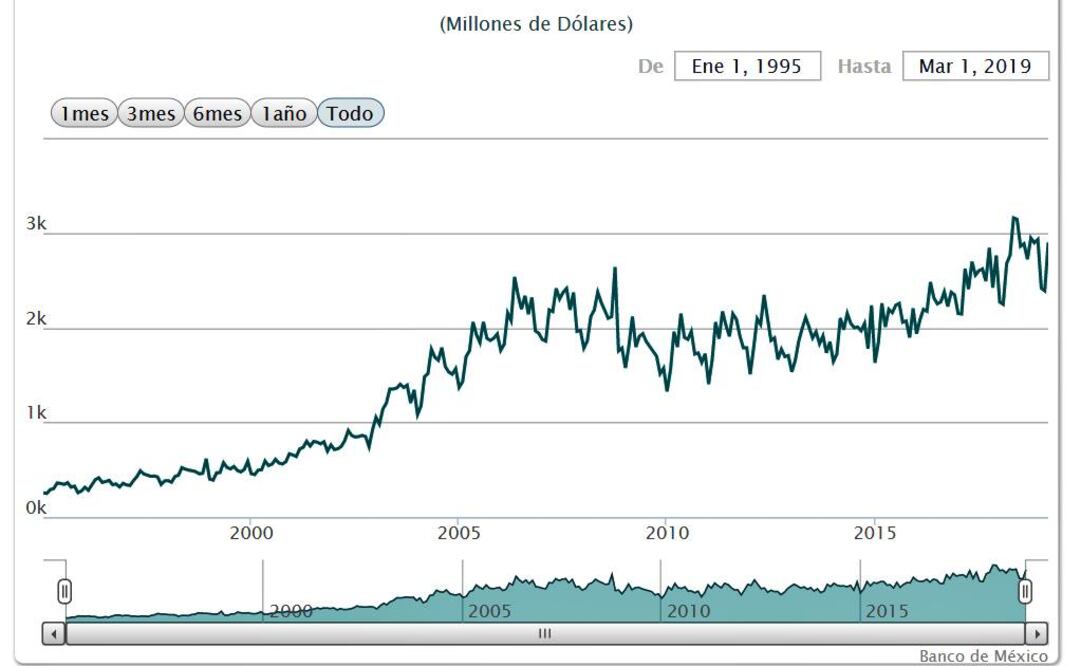Grab the right navigator range handle
1081x666 pixels.
click(x=1025, y=591)
